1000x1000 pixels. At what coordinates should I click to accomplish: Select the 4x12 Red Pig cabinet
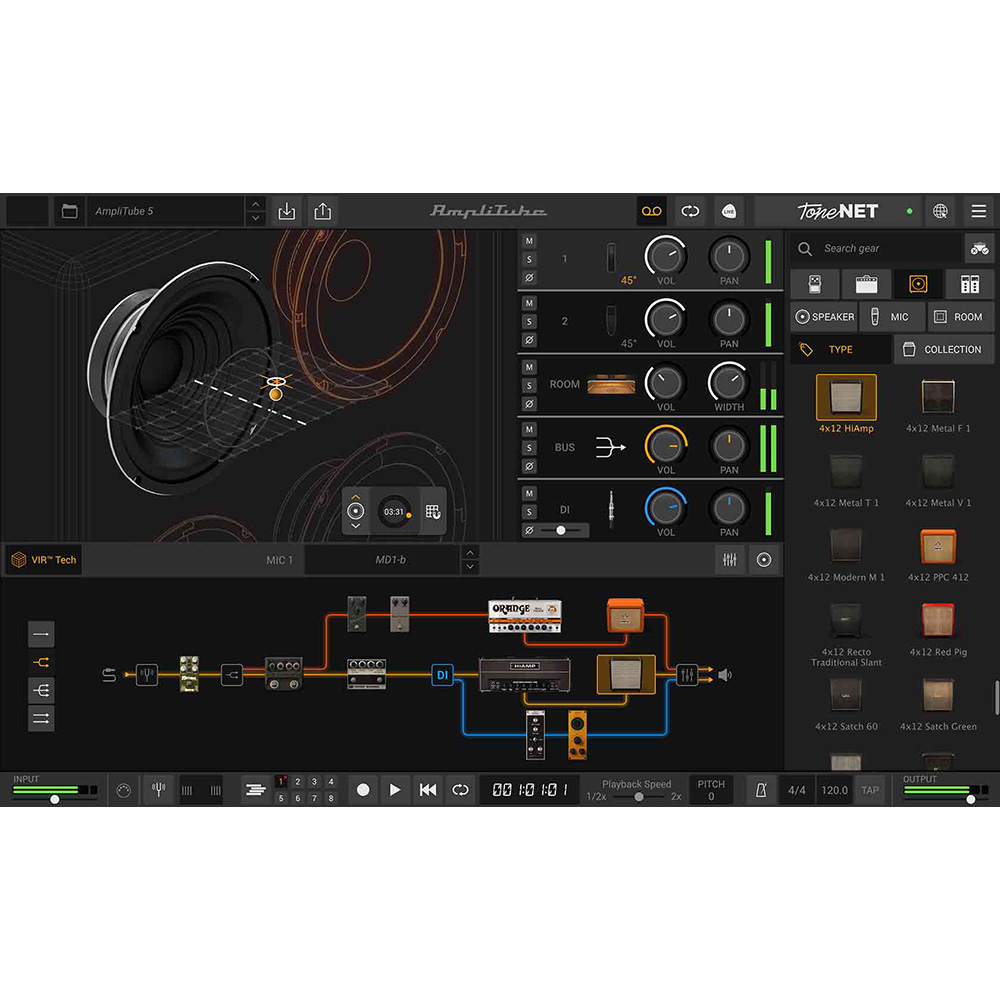click(938, 629)
